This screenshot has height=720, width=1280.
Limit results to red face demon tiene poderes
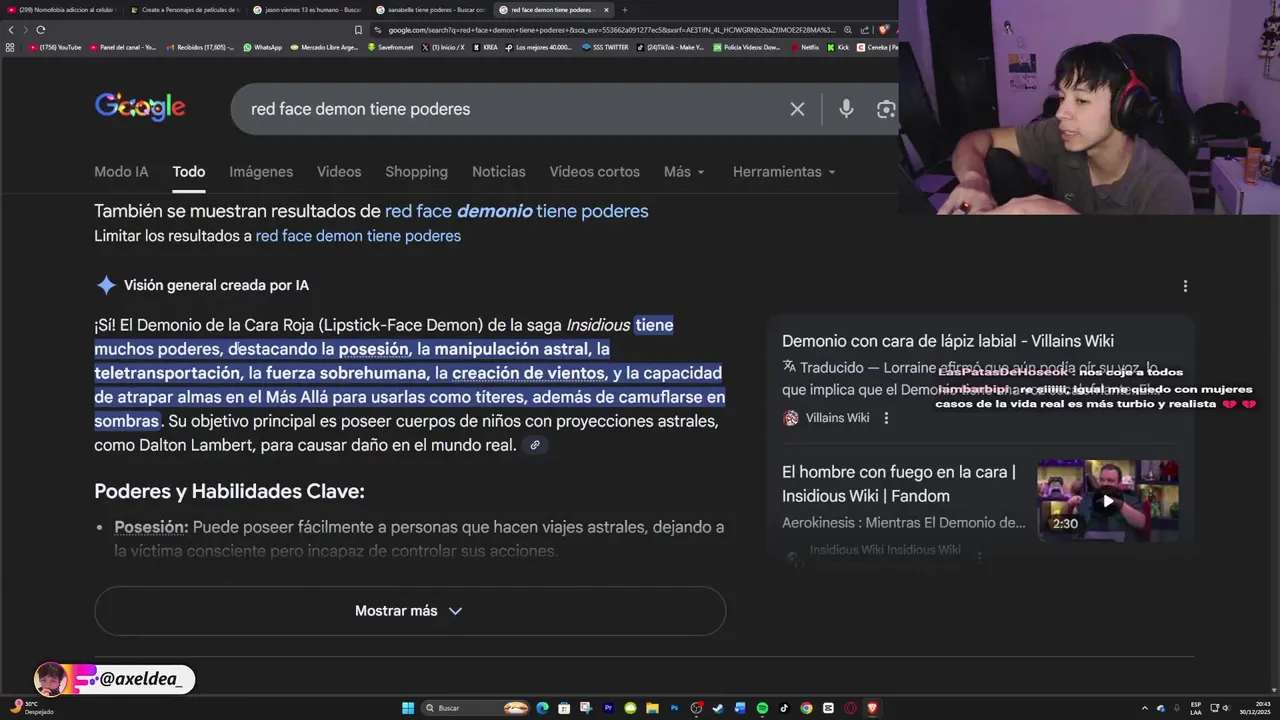[358, 236]
